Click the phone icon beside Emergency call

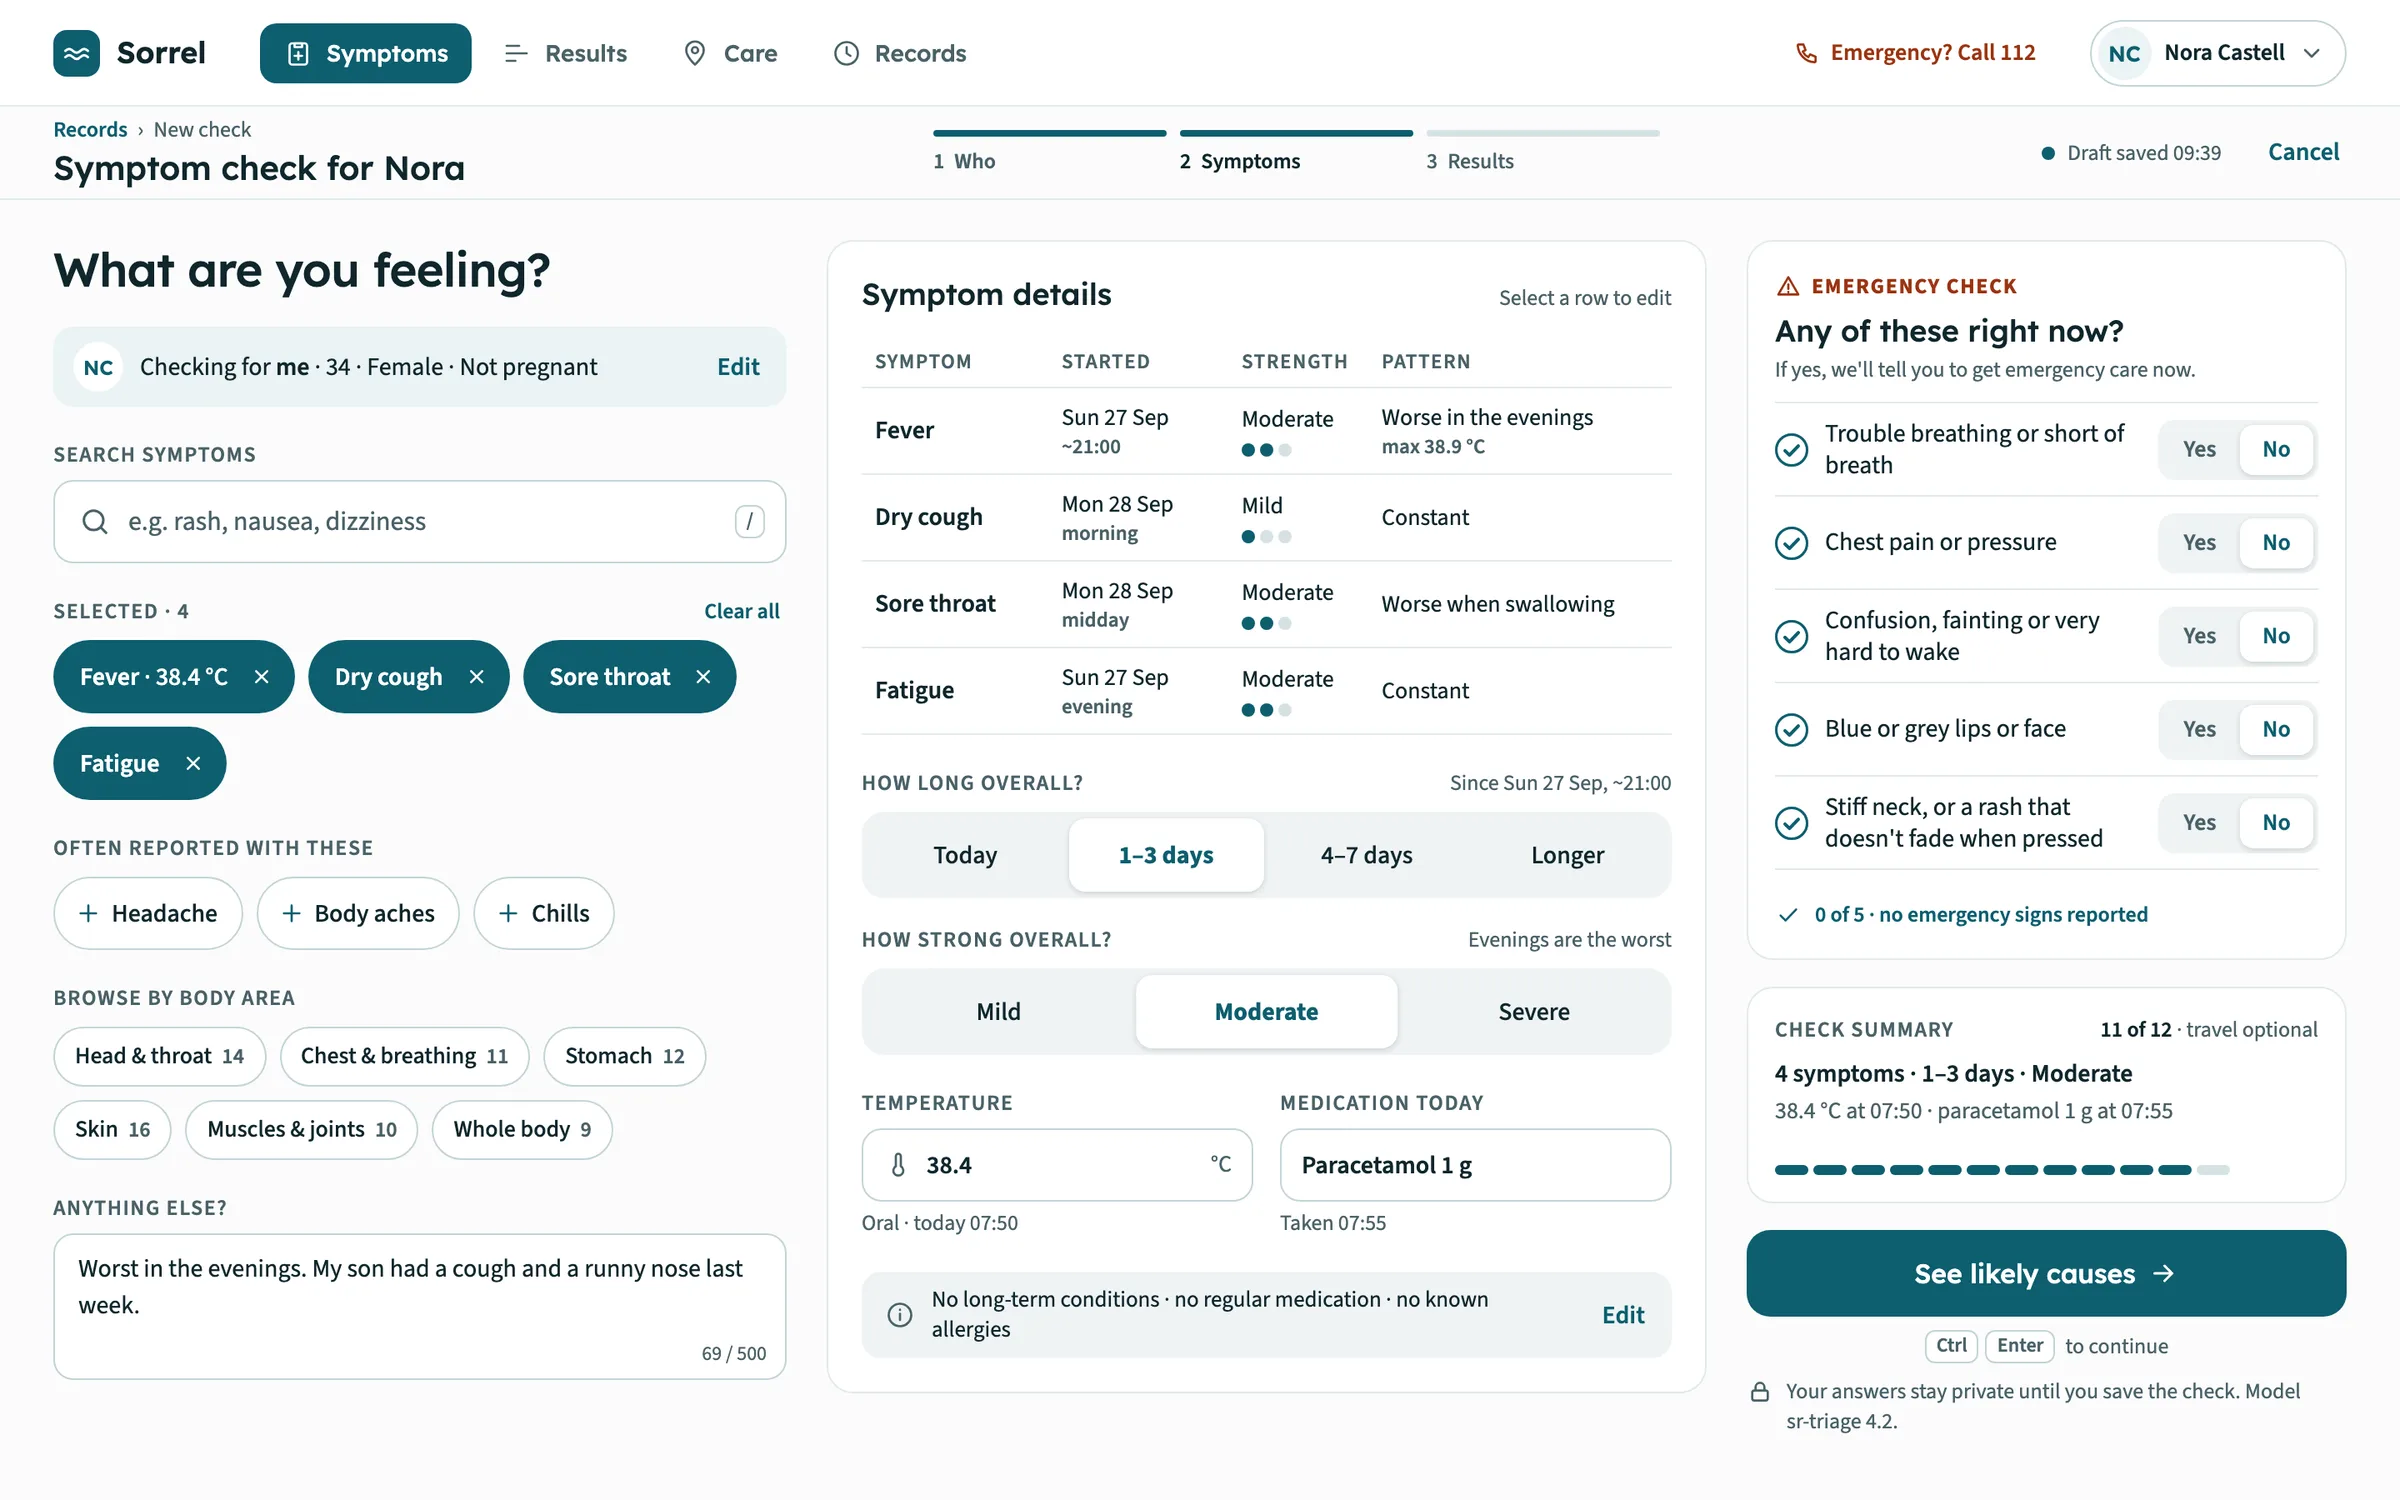1806,53
